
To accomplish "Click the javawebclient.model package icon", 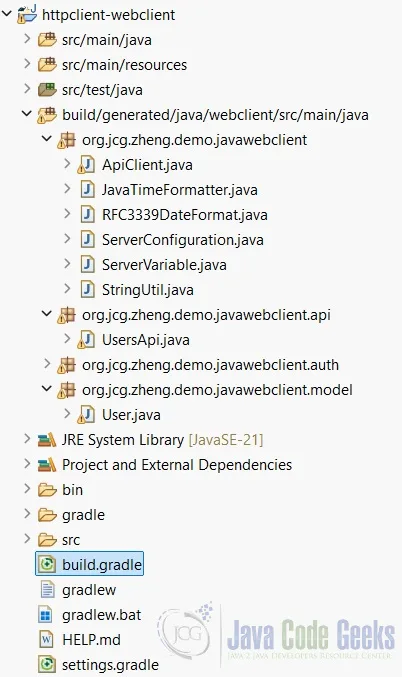I will coord(67,390).
